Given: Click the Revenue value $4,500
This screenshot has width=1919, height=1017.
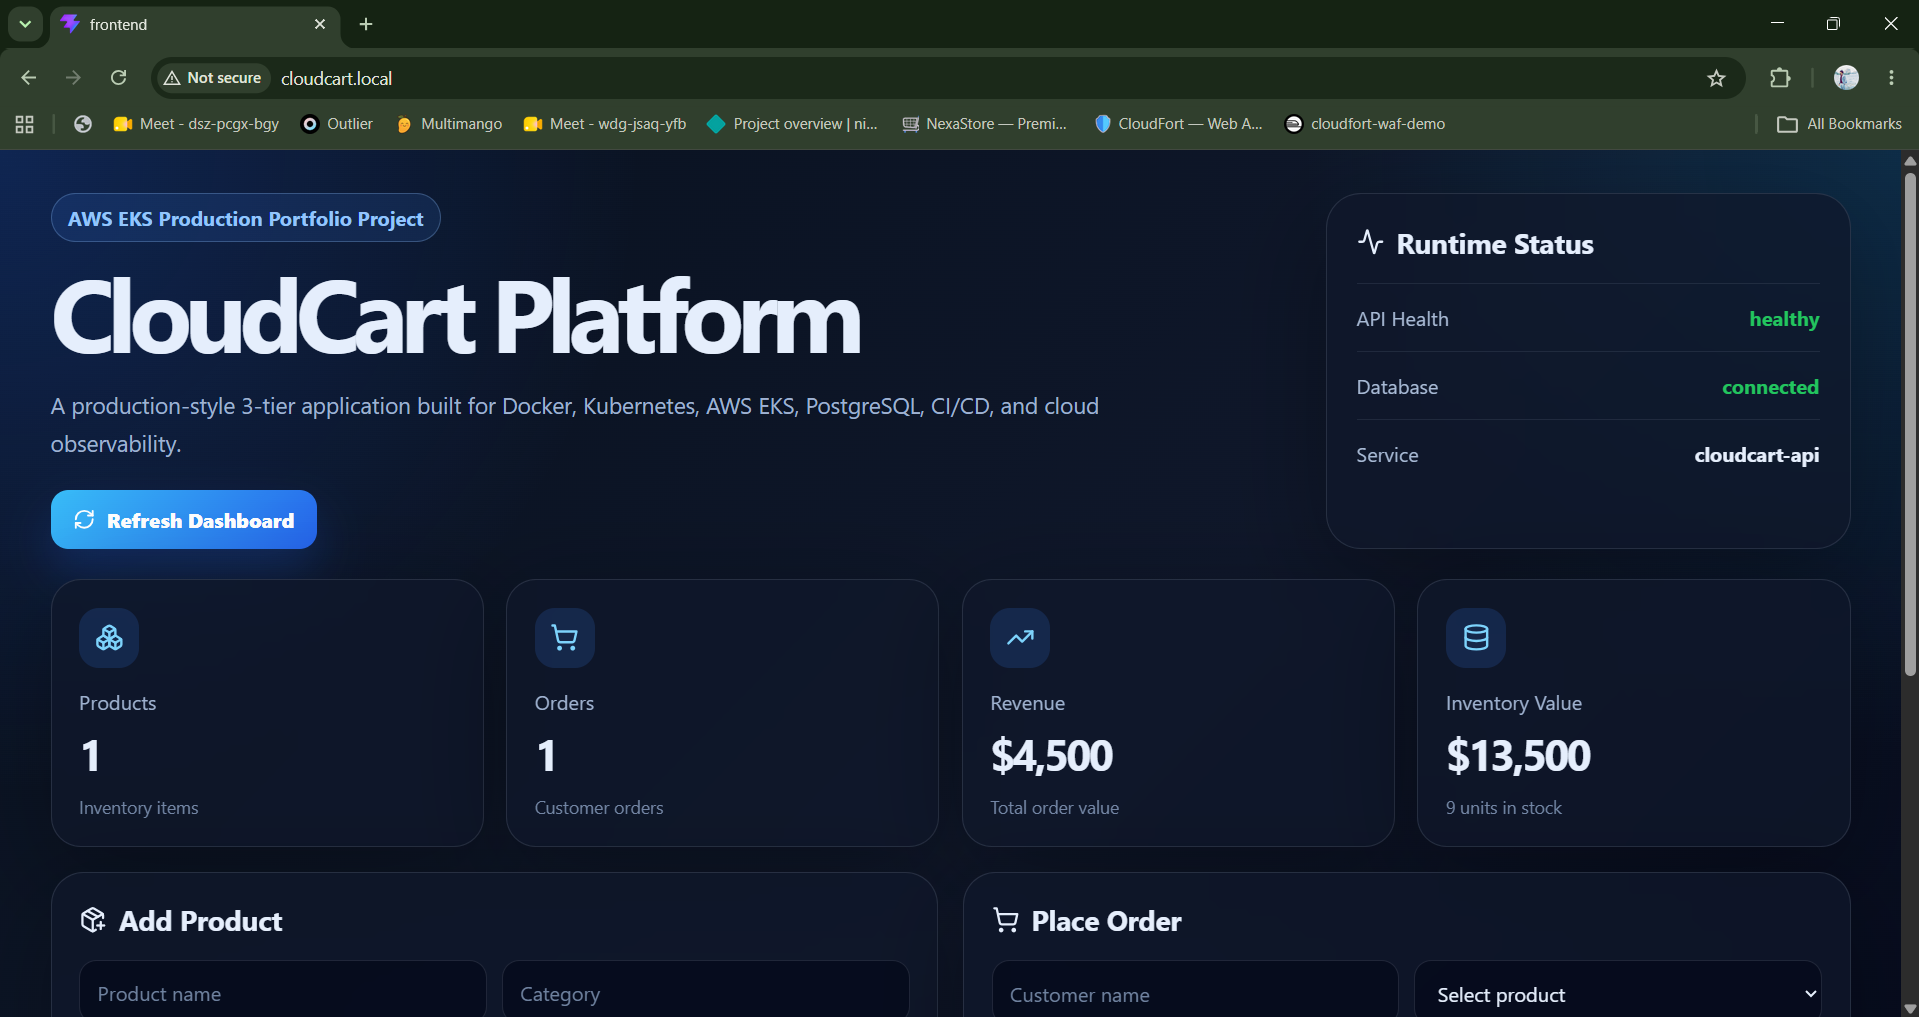Looking at the screenshot, I should 1052,756.
